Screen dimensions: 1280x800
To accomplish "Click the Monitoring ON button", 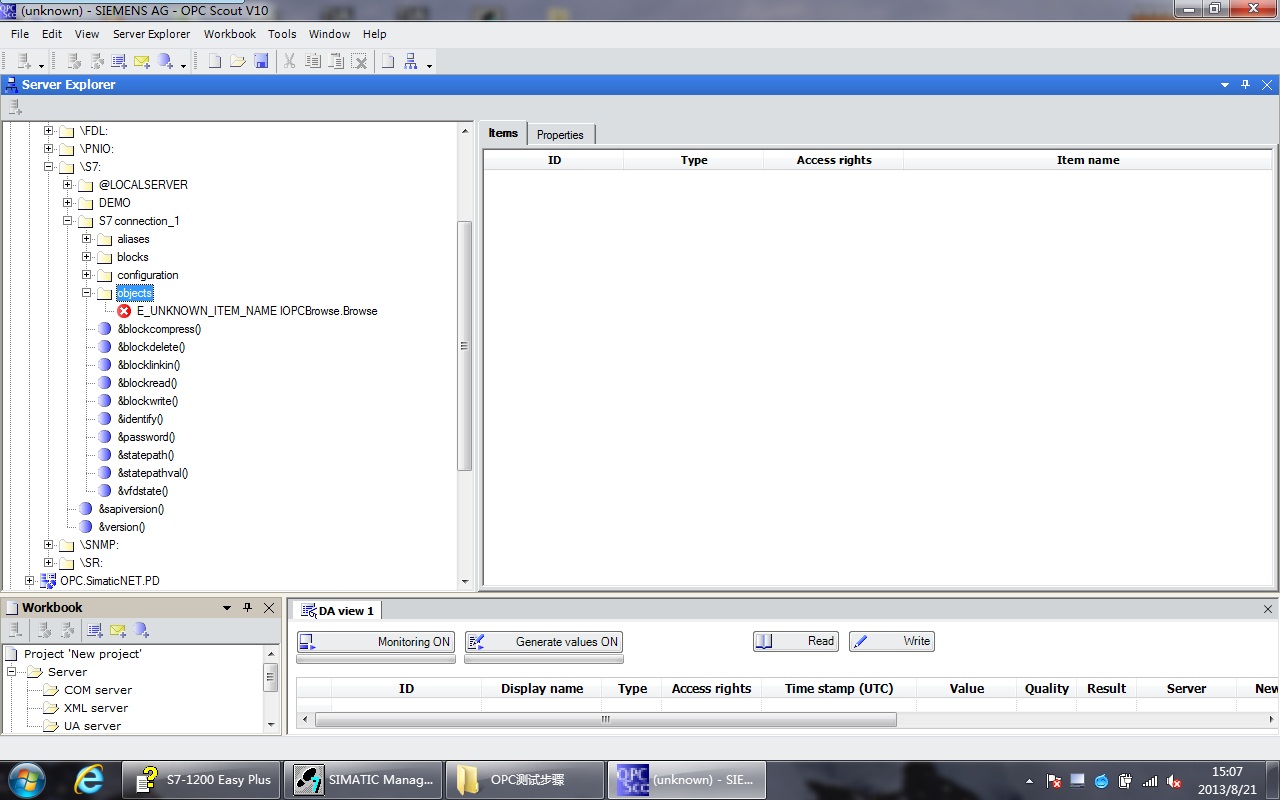I will tap(376, 642).
